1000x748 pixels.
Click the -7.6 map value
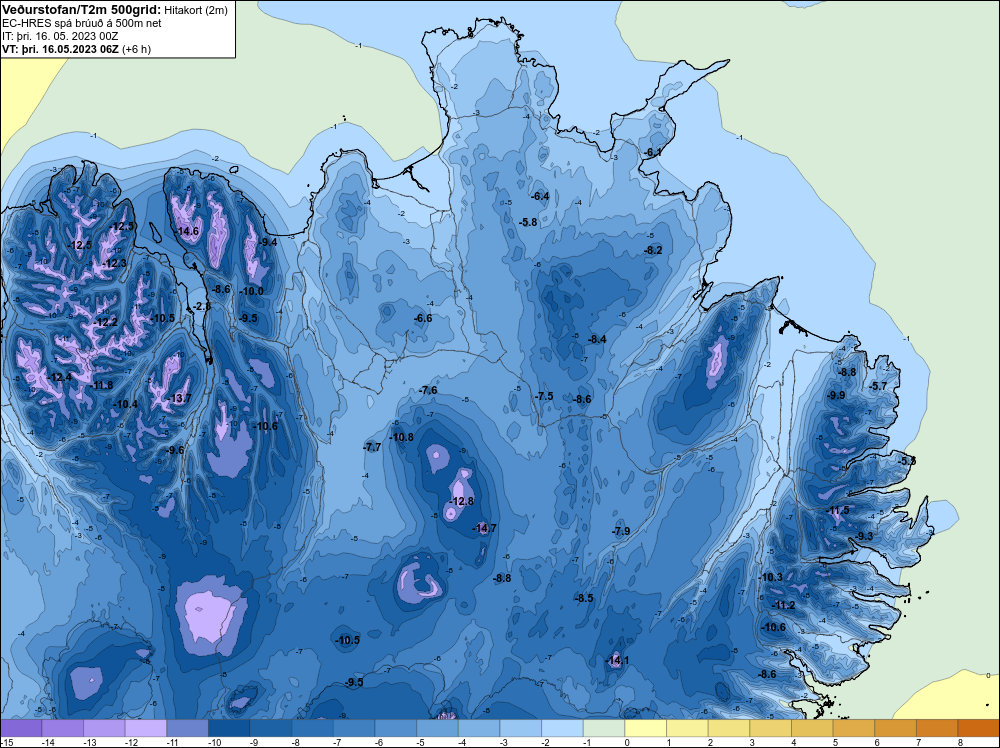pyautogui.click(x=427, y=390)
